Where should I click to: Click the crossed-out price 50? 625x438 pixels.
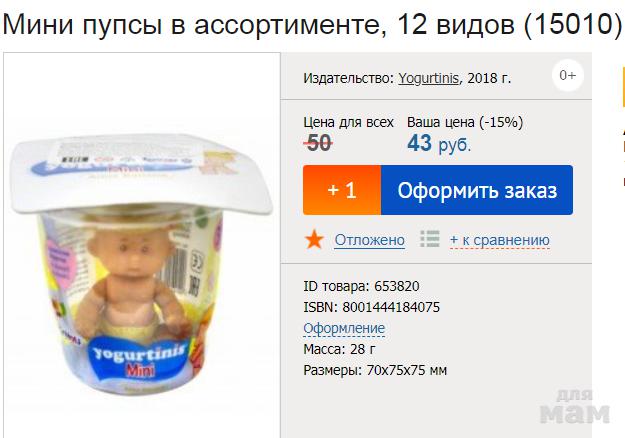click(318, 143)
